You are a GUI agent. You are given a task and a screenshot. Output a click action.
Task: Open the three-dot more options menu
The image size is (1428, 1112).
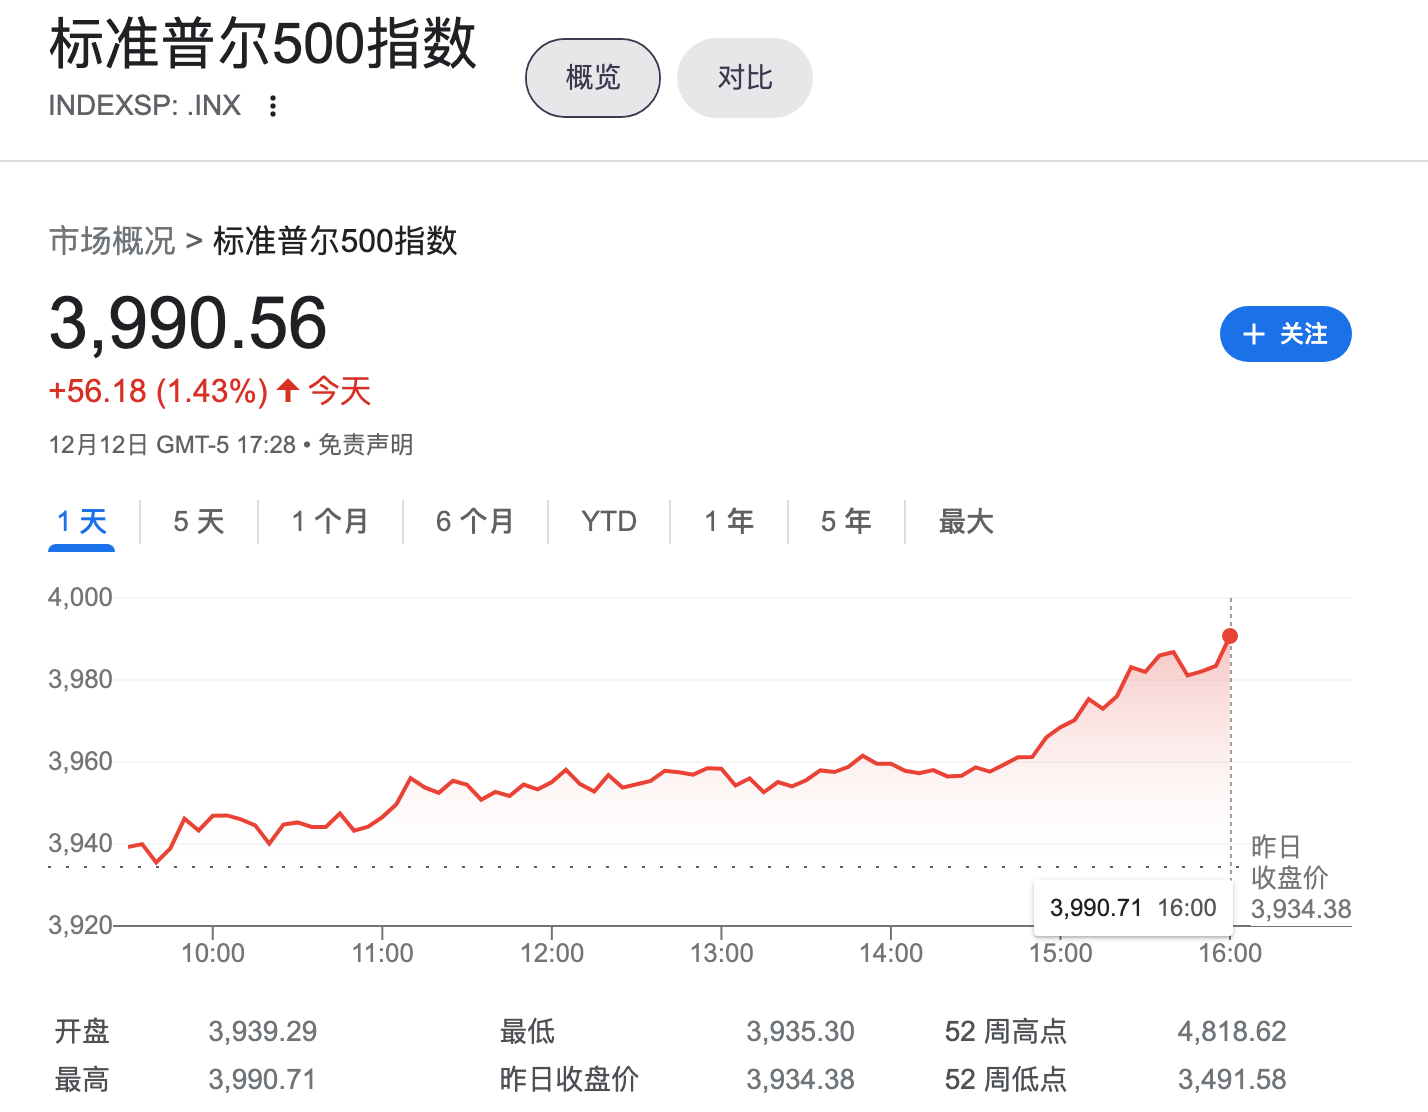pyautogui.click(x=273, y=106)
